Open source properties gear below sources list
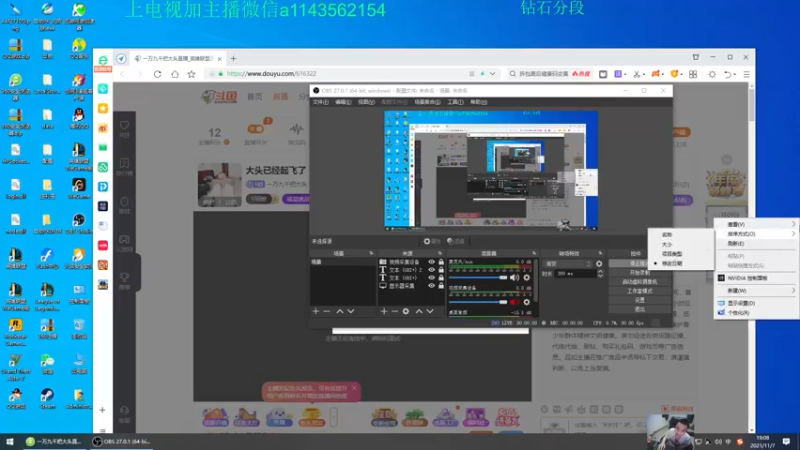 pyautogui.click(x=406, y=311)
